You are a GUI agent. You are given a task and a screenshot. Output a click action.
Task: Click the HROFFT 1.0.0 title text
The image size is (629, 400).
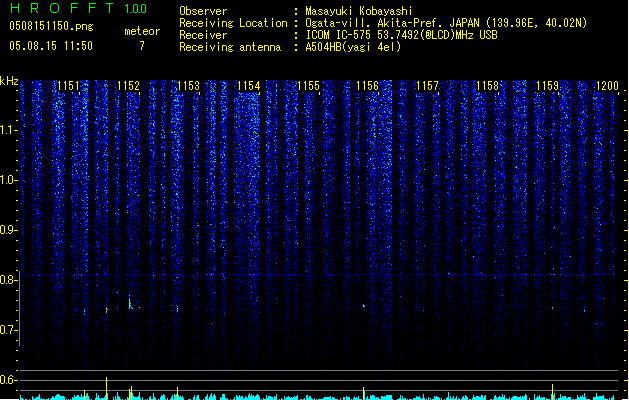coord(79,8)
